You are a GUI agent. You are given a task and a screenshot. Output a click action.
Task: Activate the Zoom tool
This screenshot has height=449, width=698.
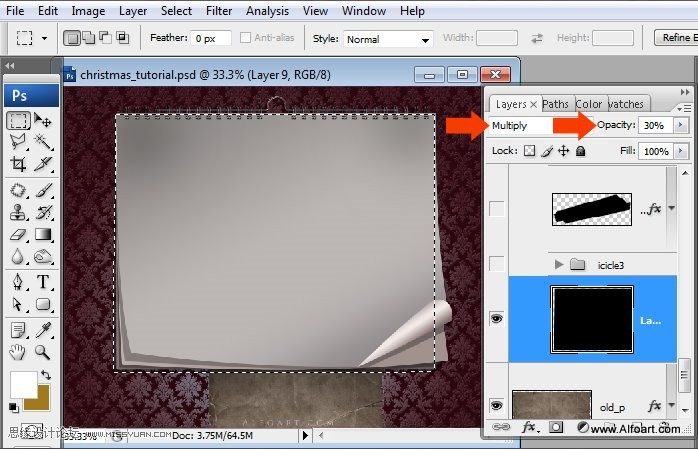coord(43,352)
